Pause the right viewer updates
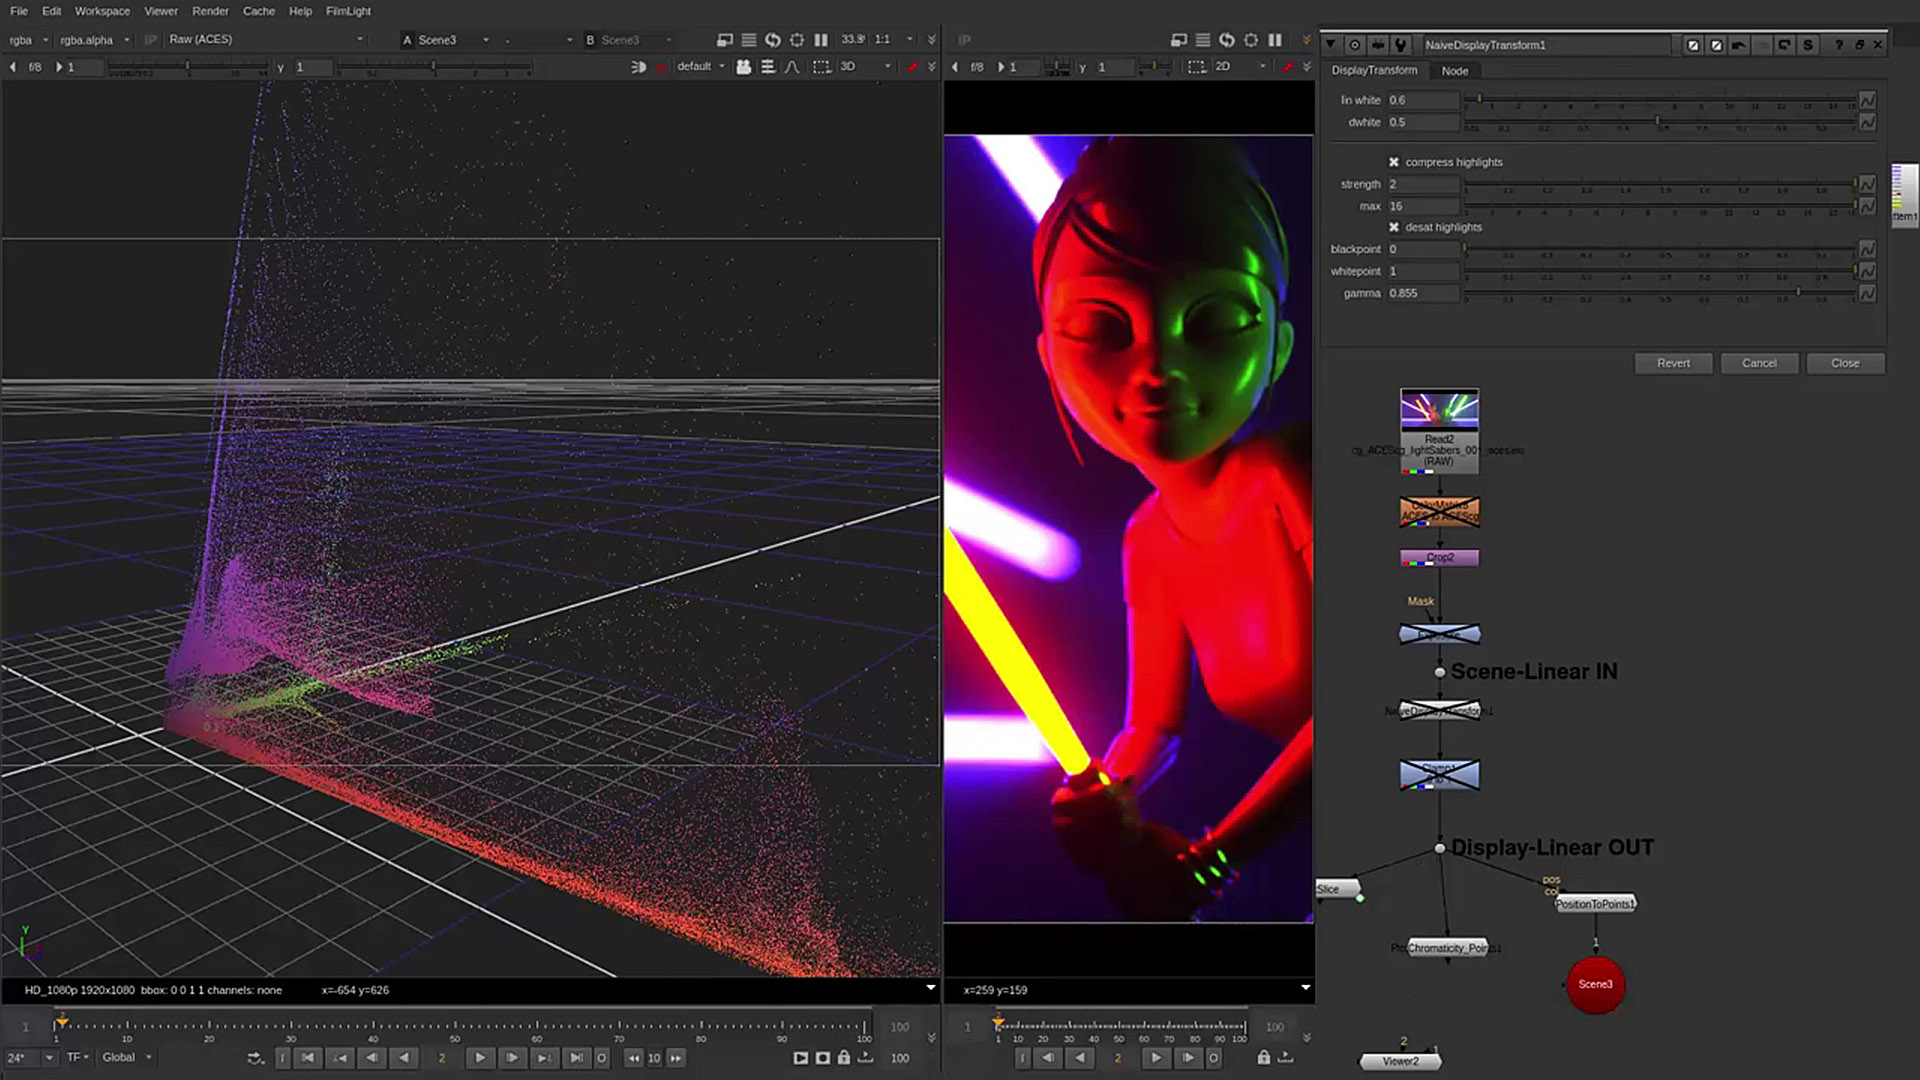Image resolution: width=1920 pixels, height=1080 pixels. click(1275, 40)
